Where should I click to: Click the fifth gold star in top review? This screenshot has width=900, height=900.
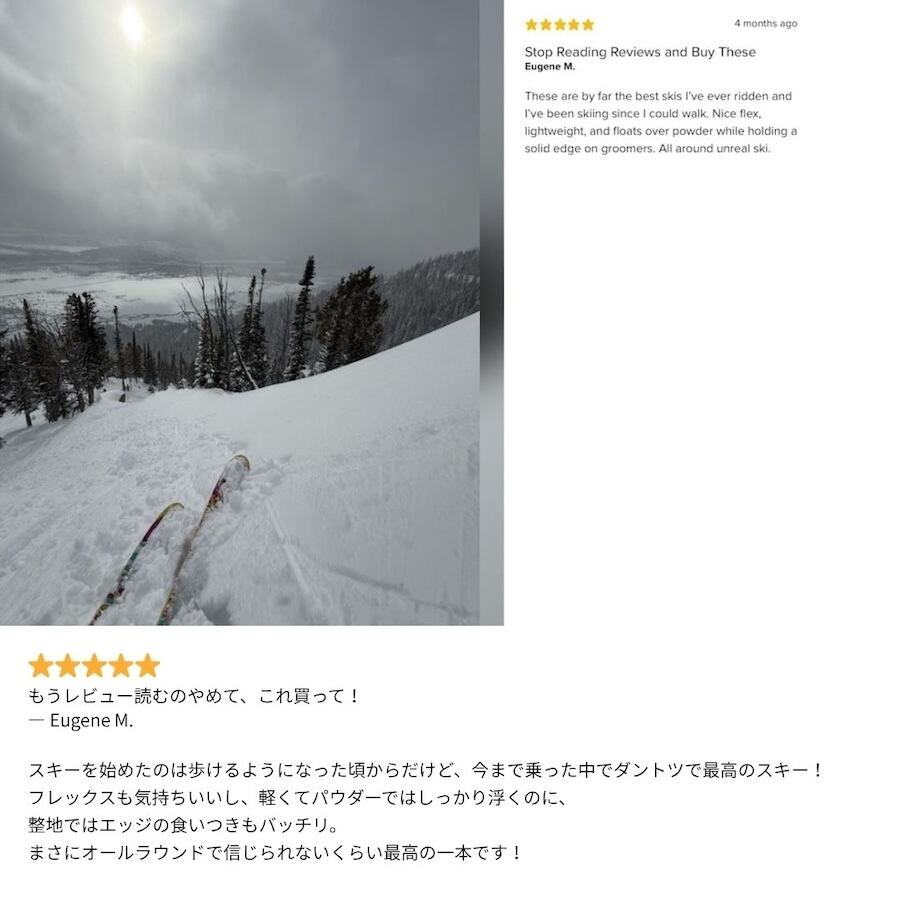pos(588,25)
